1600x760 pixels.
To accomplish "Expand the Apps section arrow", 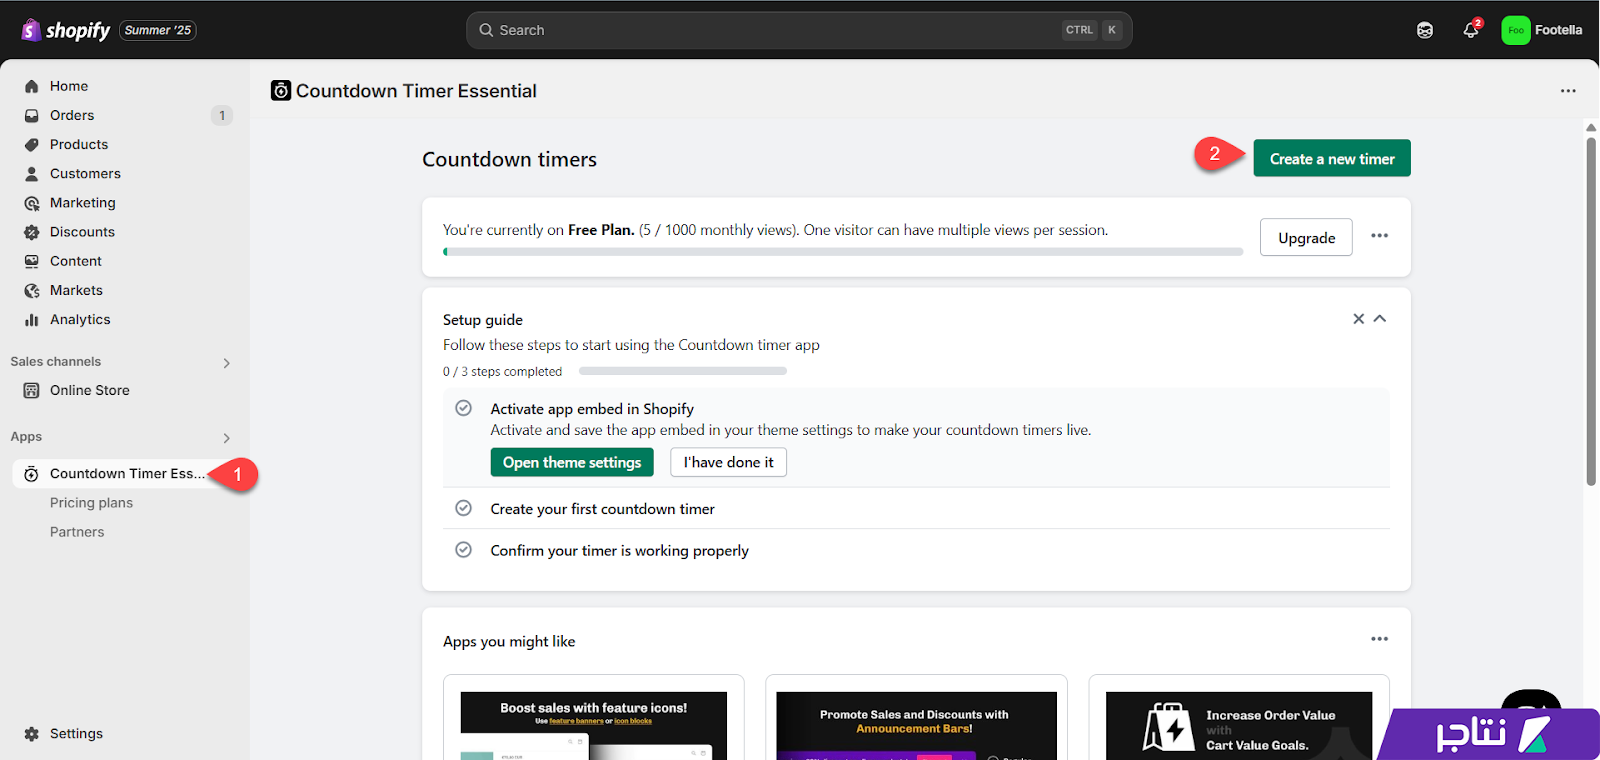I will pyautogui.click(x=227, y=438).
